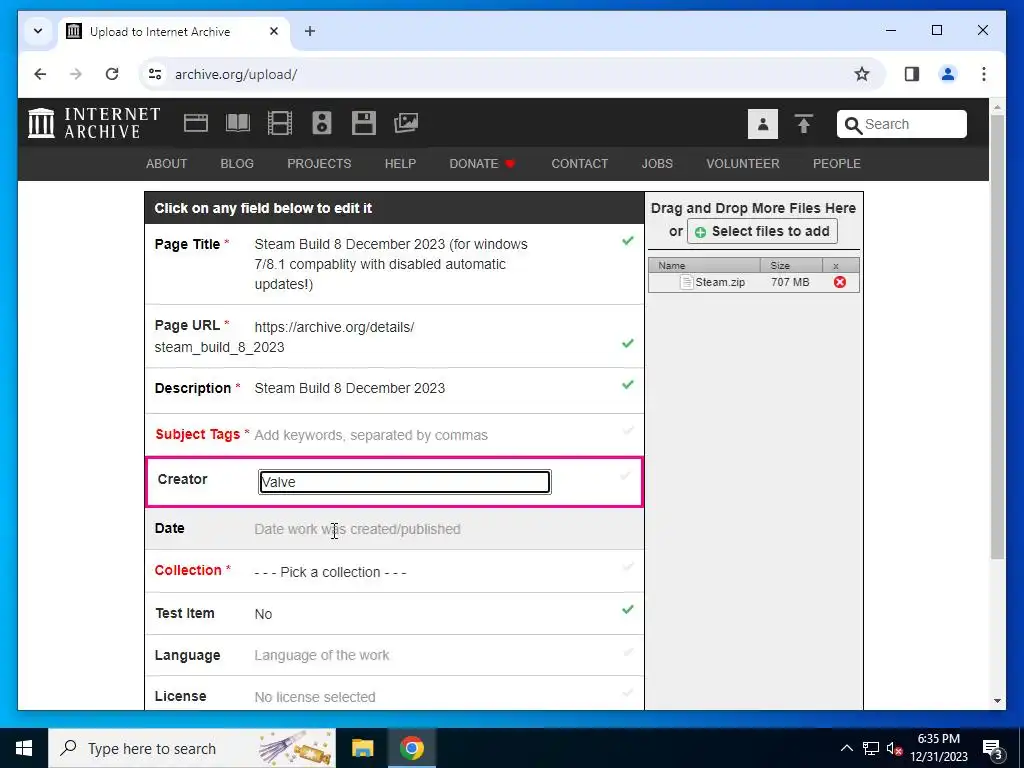Image resolution: width=1024 pixels, height=768 pixels.
Task: Click the Select files to add button
Action: [762, 231]
